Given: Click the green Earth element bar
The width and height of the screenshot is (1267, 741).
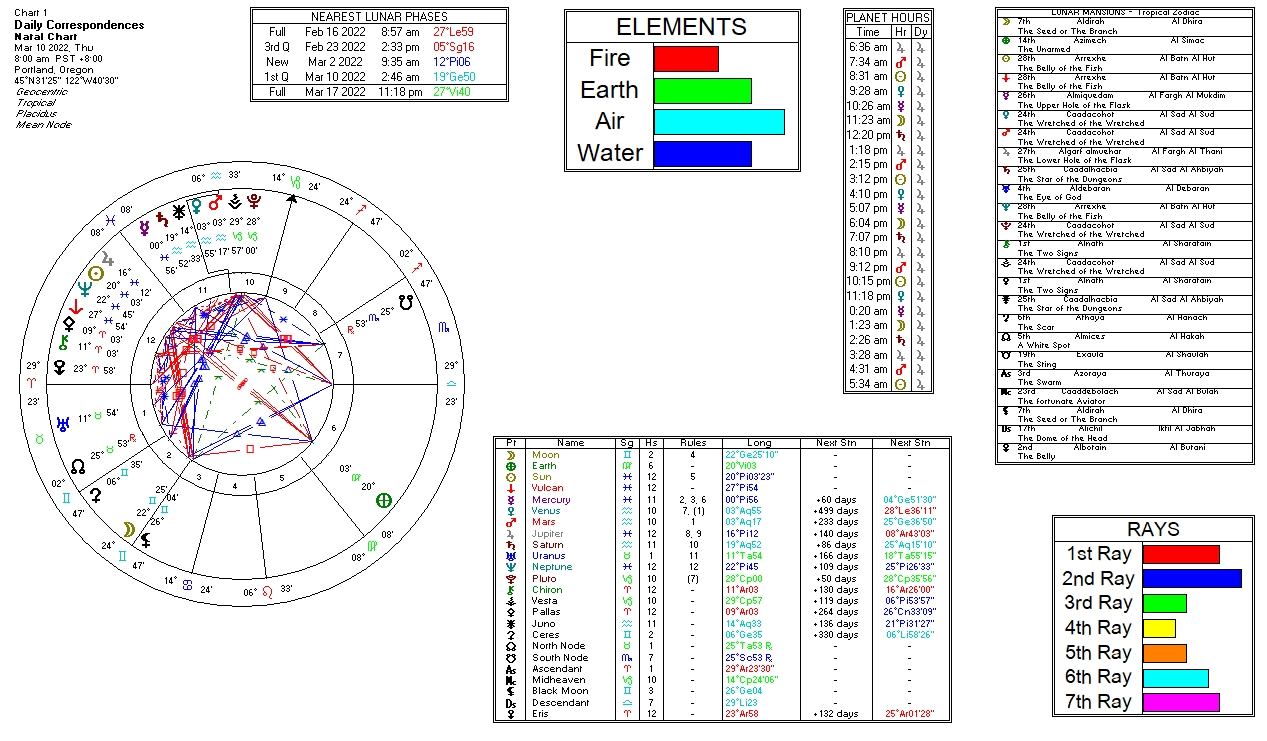Looking at the screenshot, I should point(703,90).
